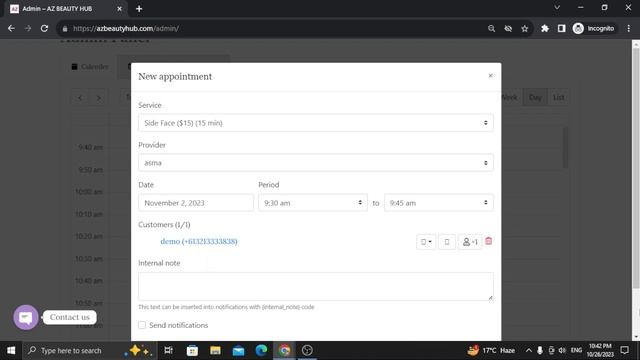Open the customer status dropdown button

coord(426,242)
